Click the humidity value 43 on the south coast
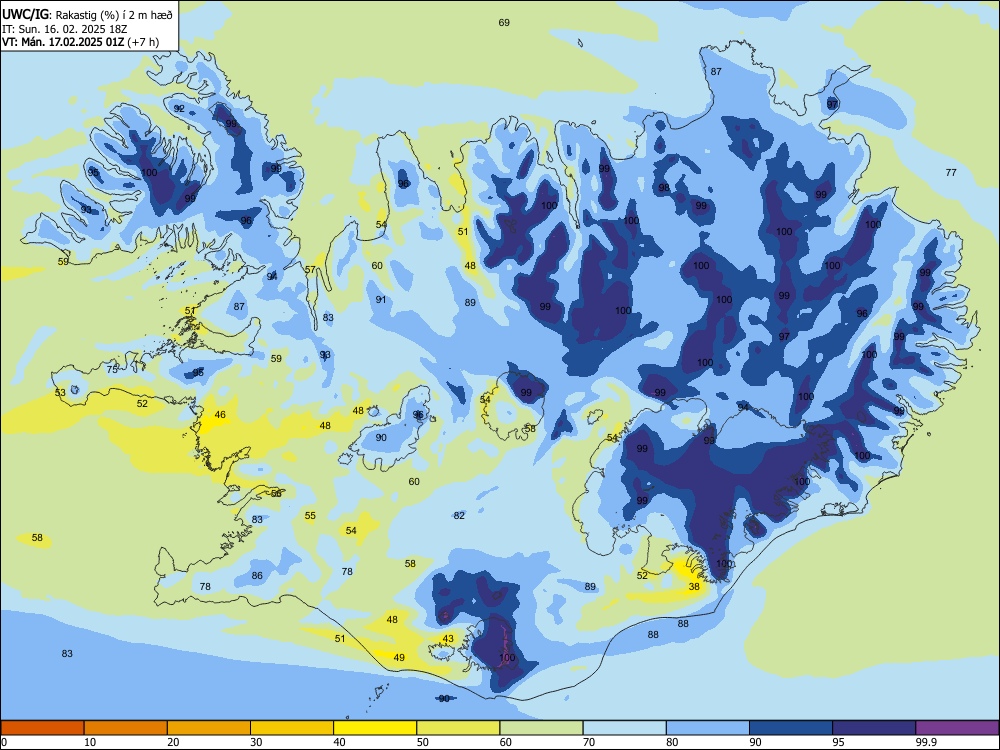1000x750 pixels. (x=448, y=639)
